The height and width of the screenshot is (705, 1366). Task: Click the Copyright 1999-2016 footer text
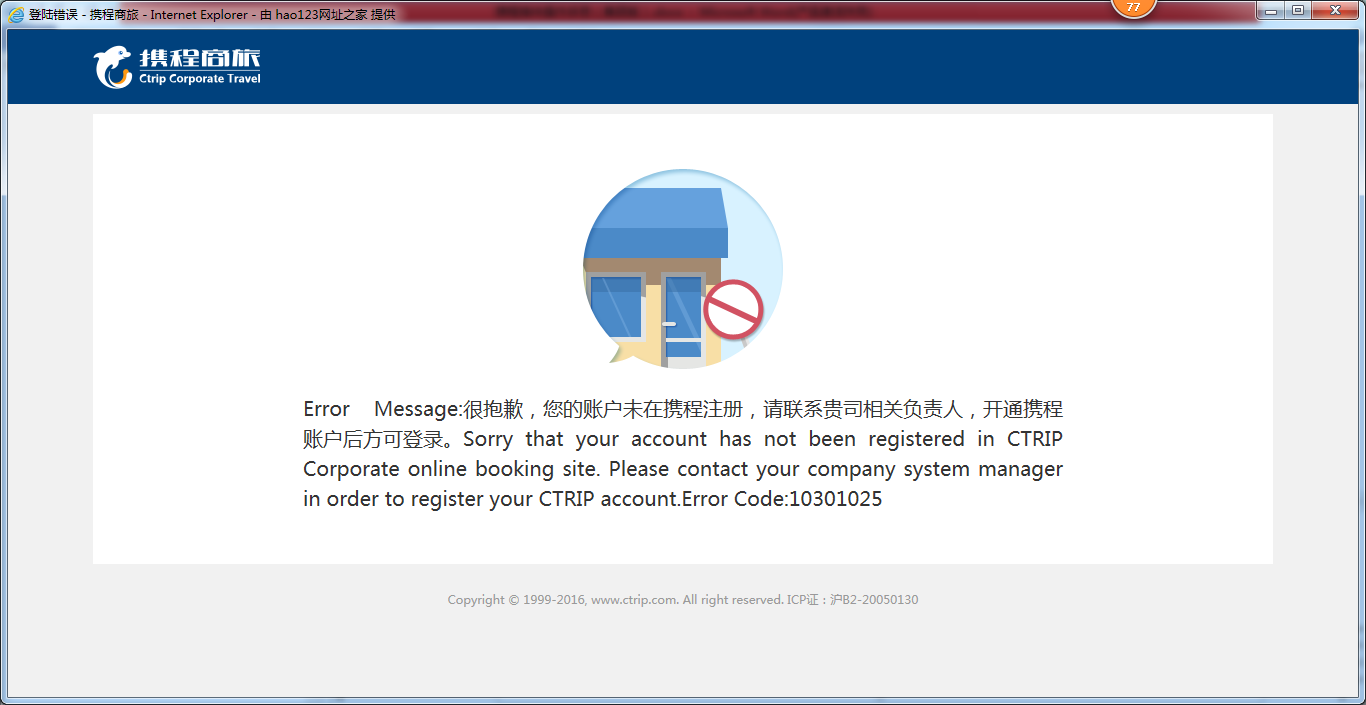tap(517, 600)
